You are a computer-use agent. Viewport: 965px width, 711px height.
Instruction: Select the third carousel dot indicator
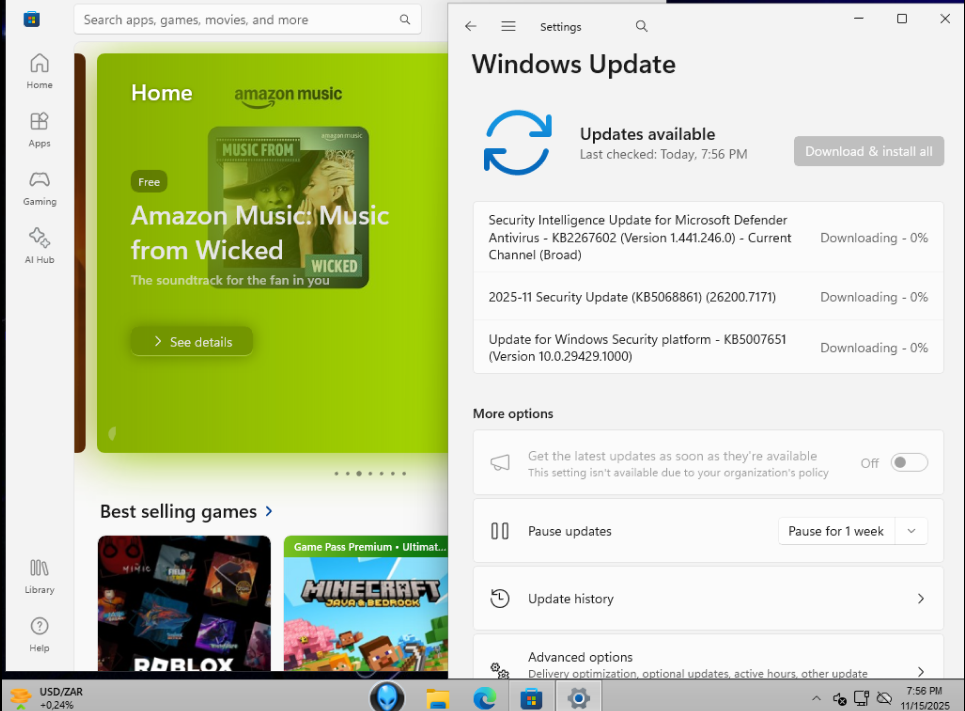pyautogui.click(x=359, y=473)
